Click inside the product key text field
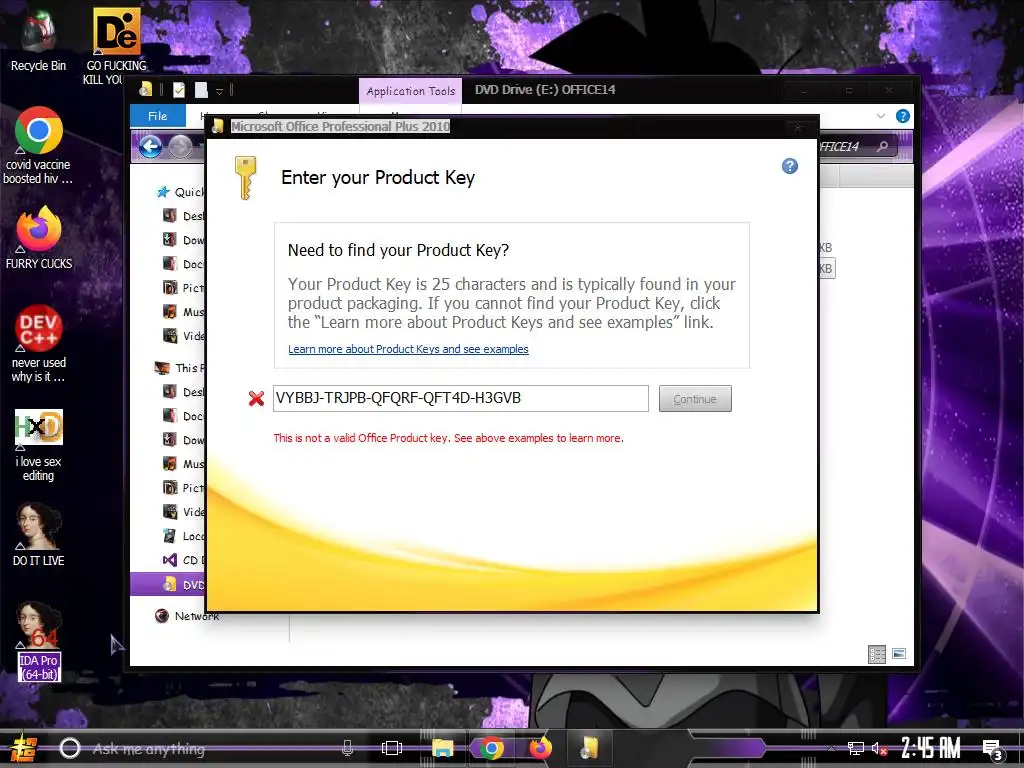This screenshot has height=768, width=1024. (x=460, y=398)
